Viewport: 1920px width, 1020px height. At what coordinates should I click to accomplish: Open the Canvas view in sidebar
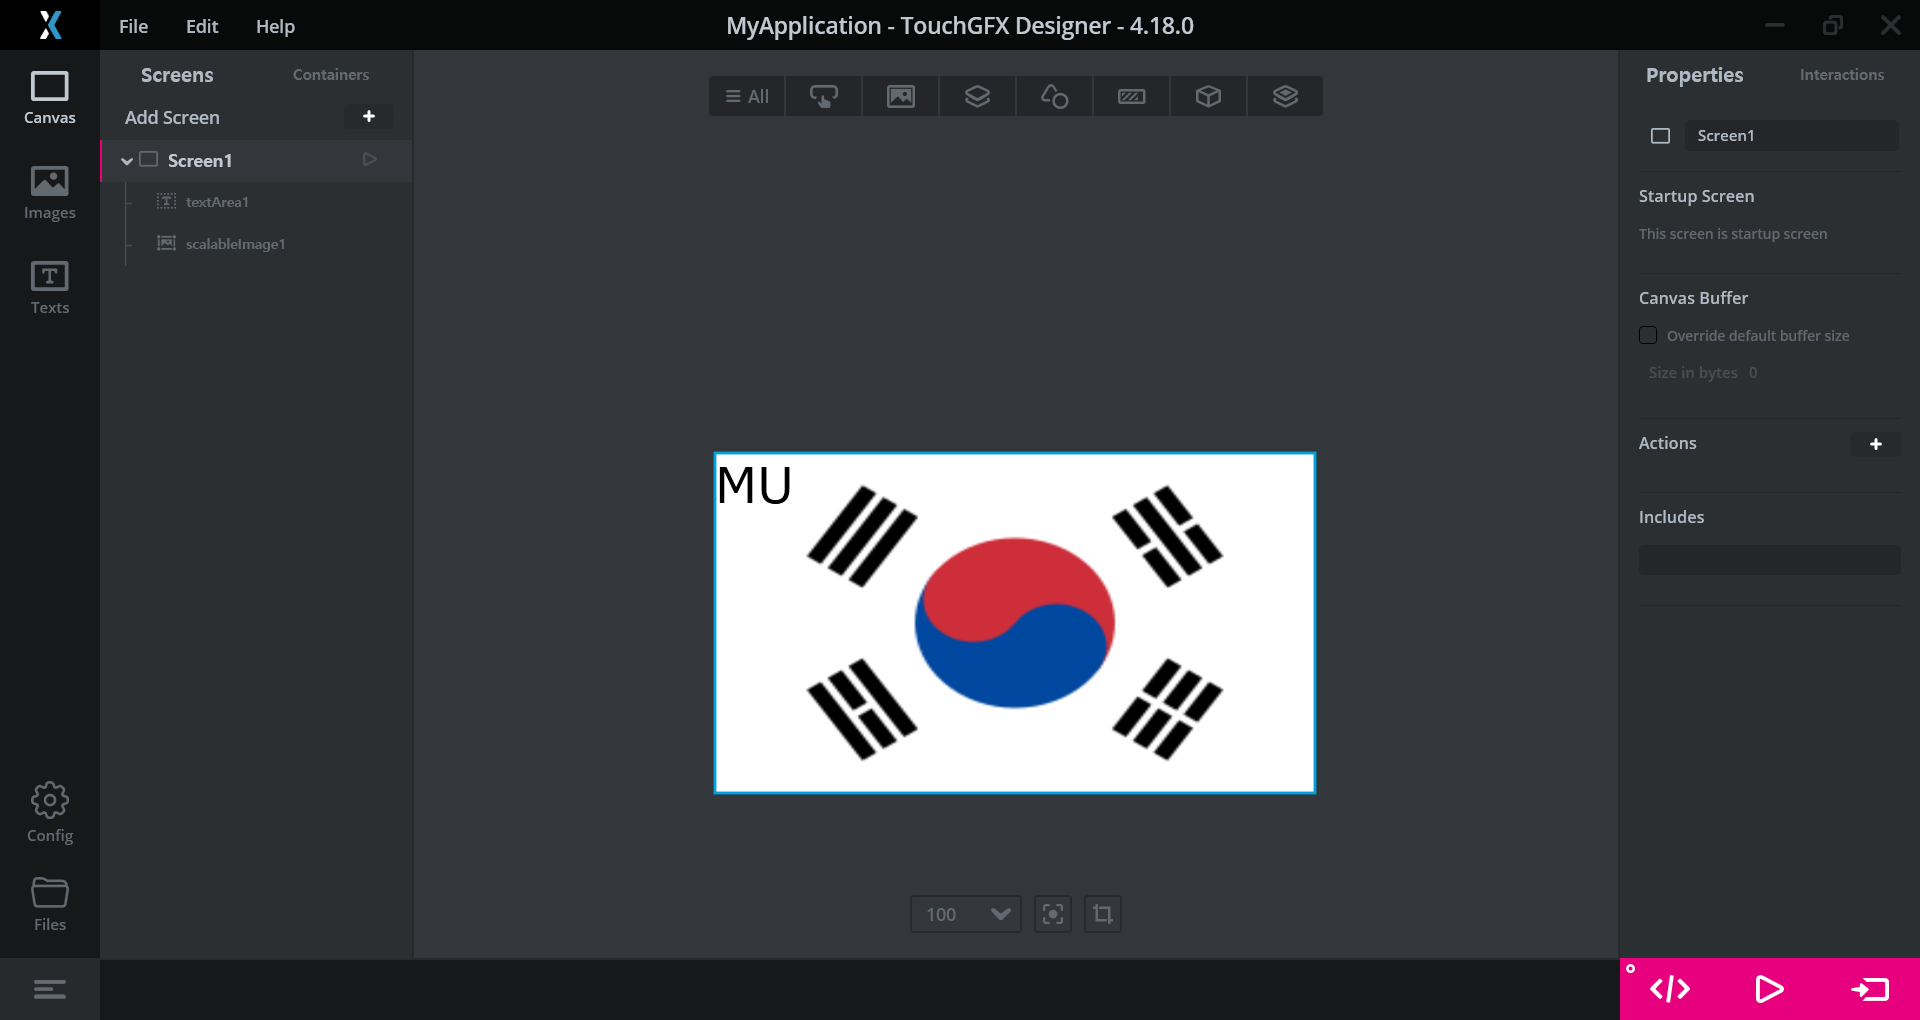(50, 98)
